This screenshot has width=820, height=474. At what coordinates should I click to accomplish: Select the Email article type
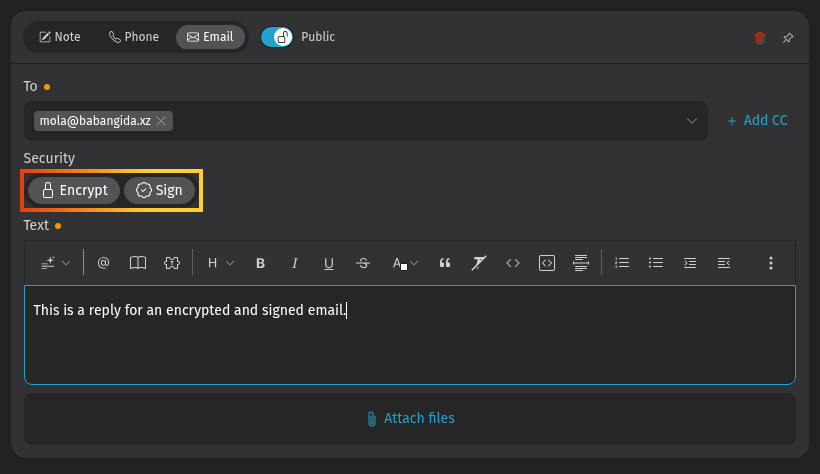point(210,37)
